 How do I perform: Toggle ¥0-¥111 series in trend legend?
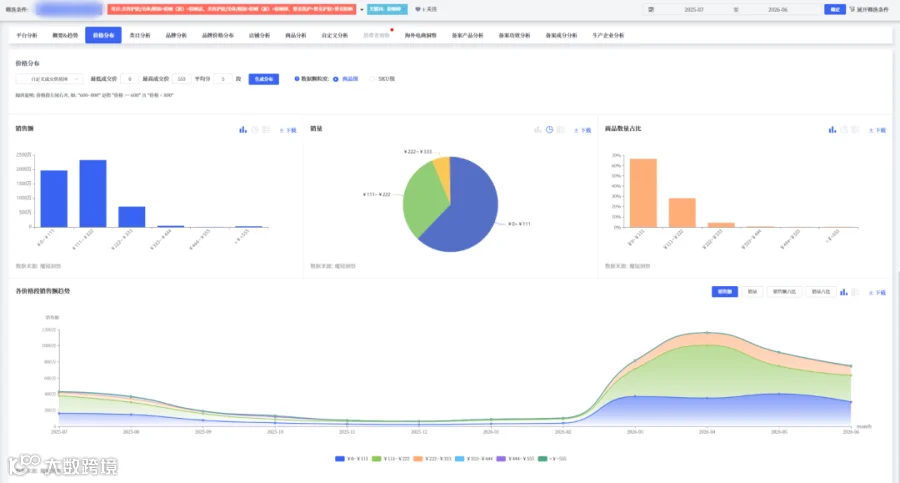pyautogui.click(x=351, y=459)
